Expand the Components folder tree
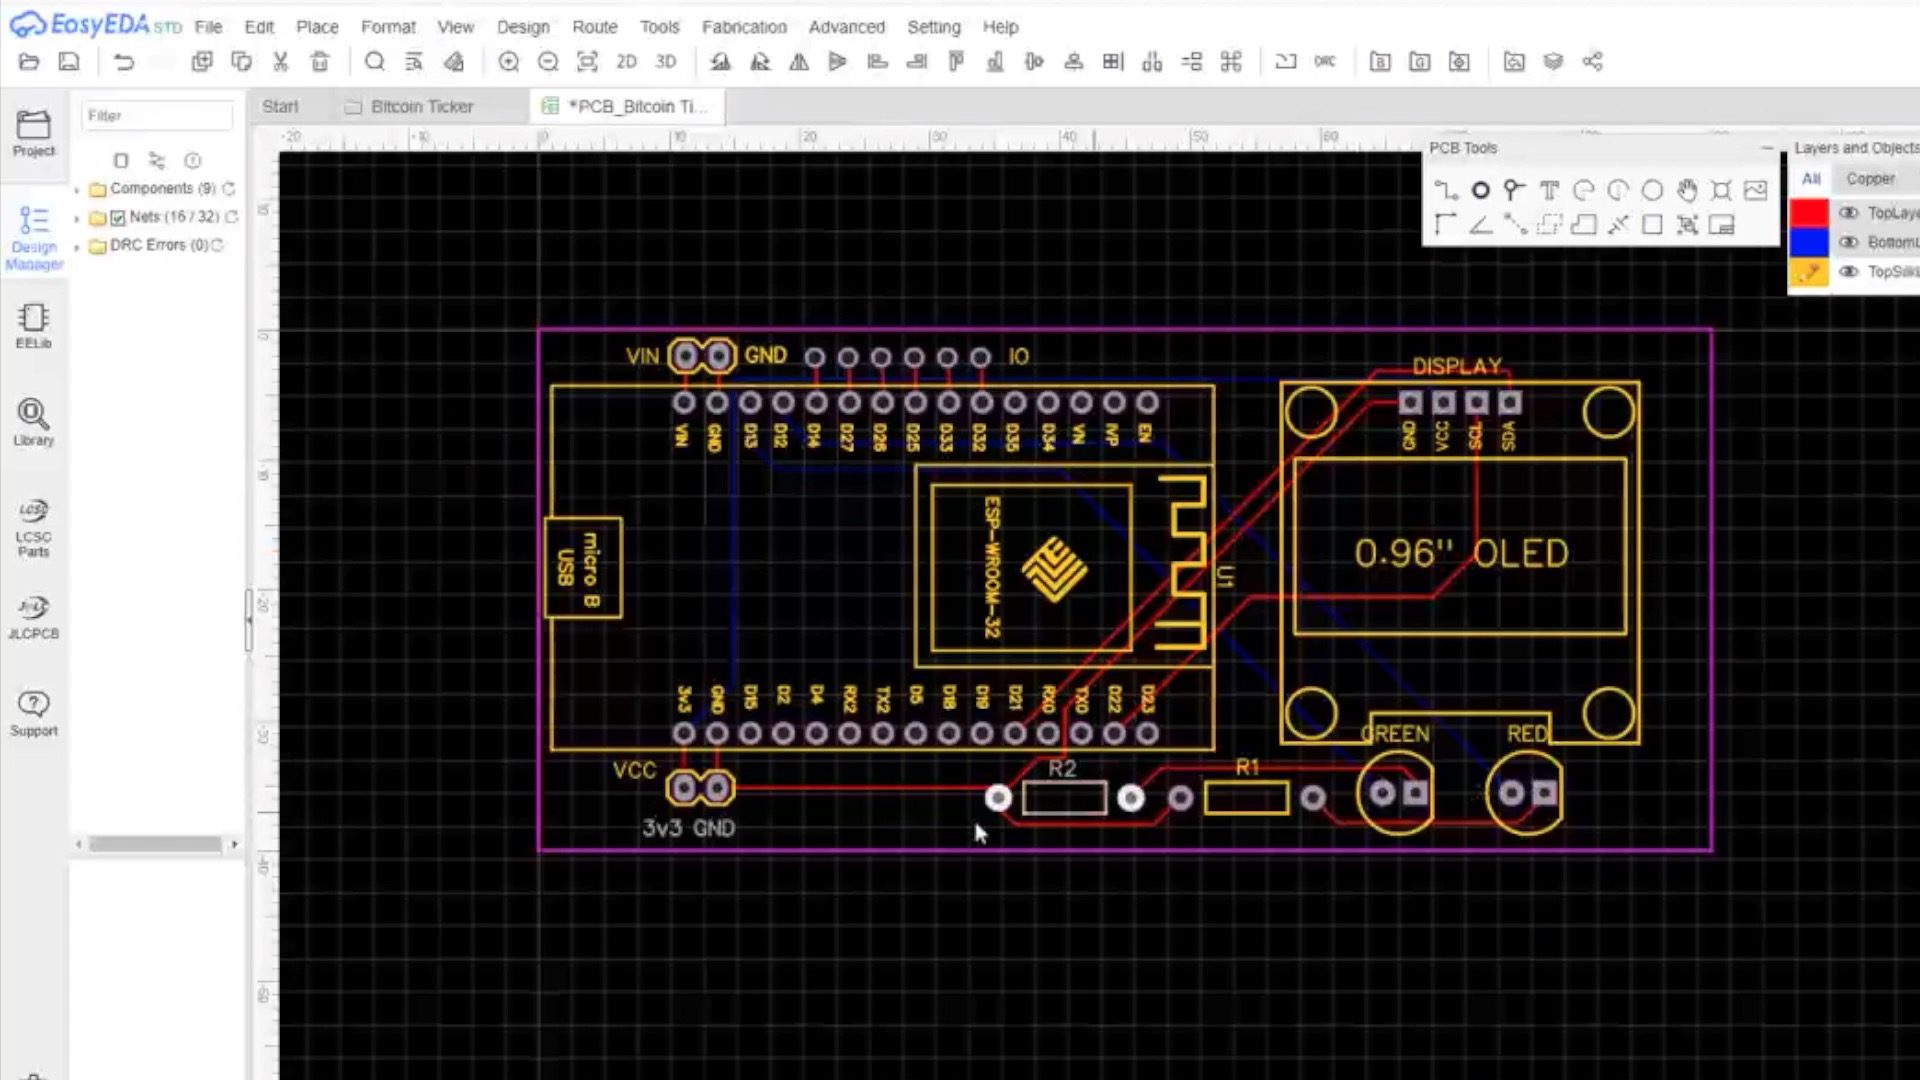Image resolution: width=1920 pixels, height=1080 pixels. (77, 189)
